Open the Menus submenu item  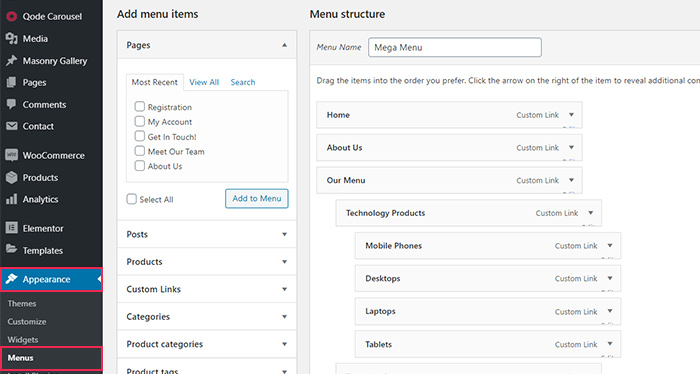coord(21,358)
